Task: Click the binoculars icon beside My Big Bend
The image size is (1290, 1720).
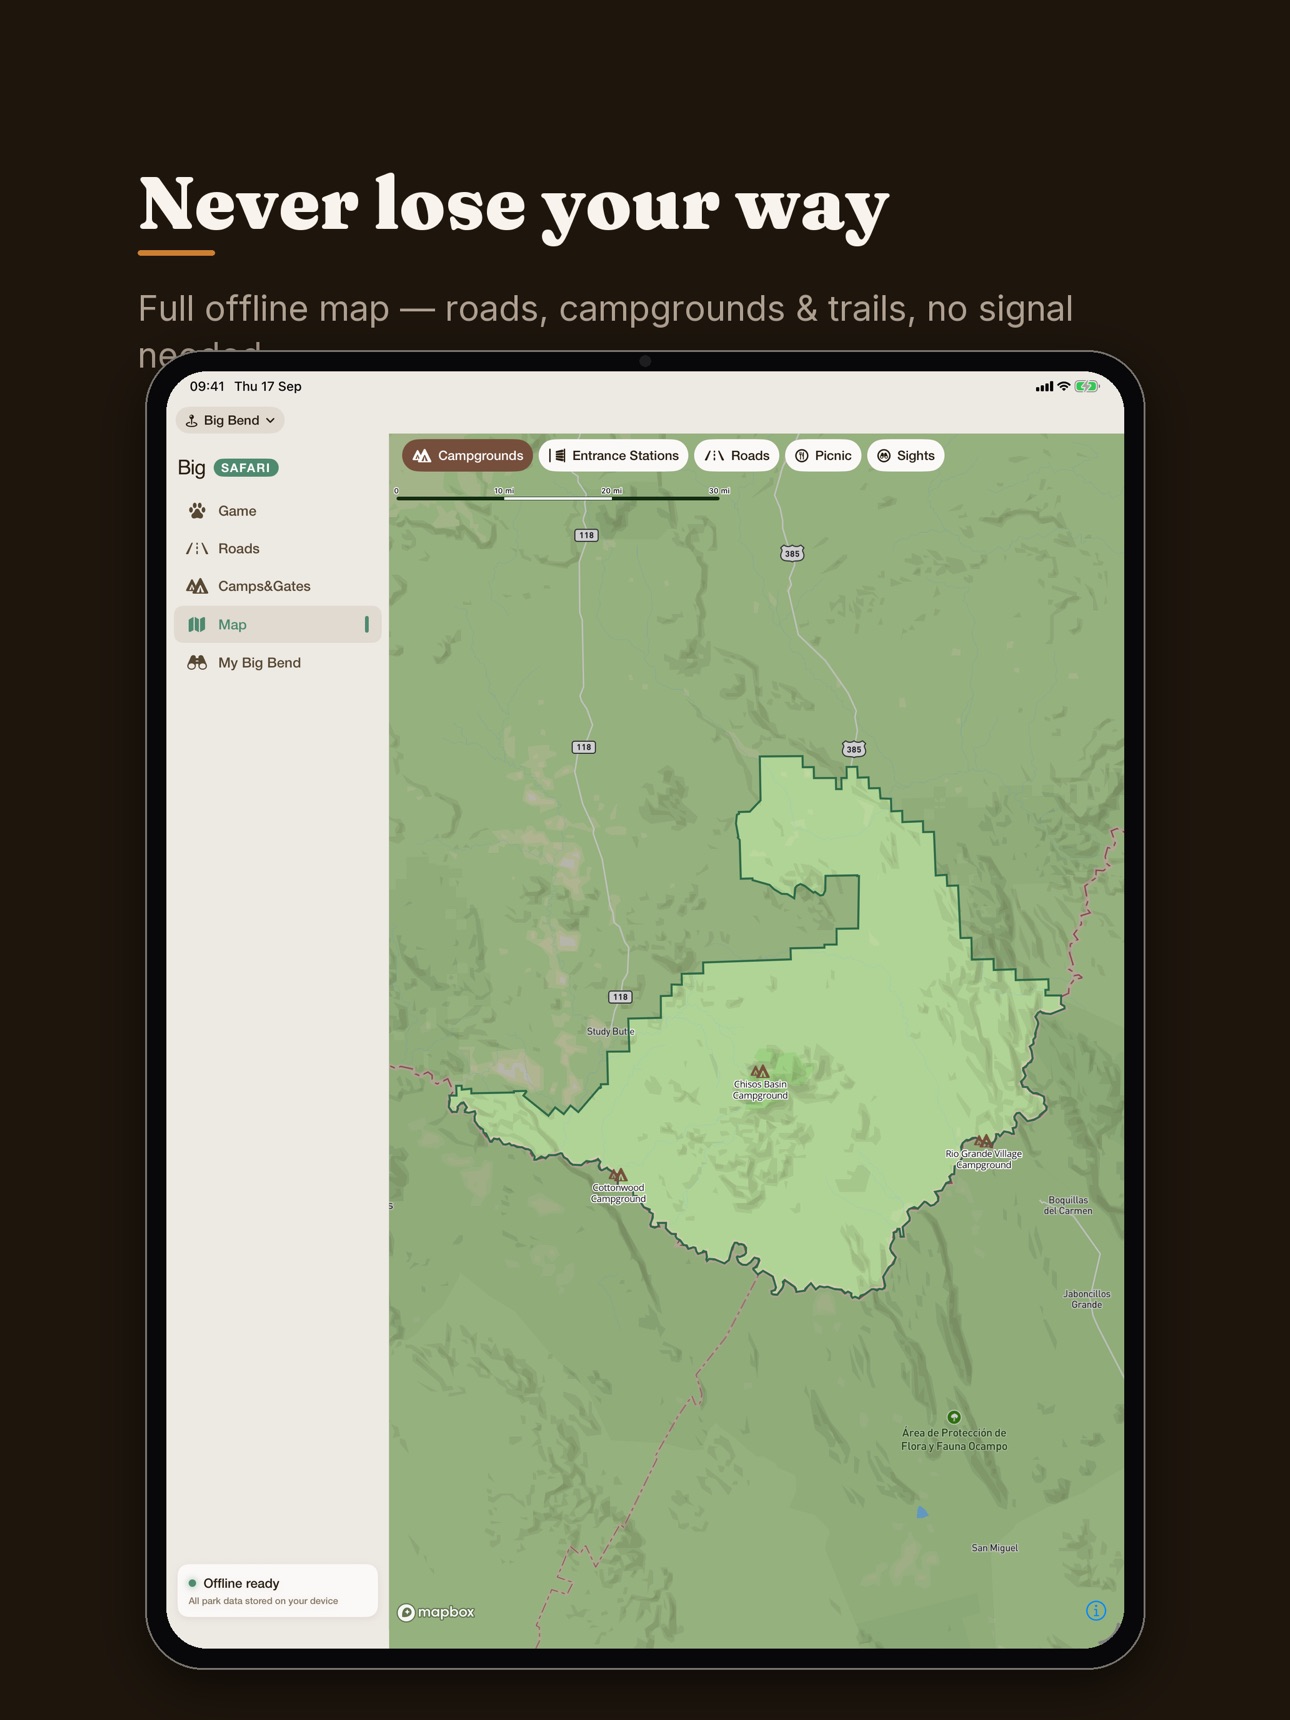Action: (x=197, y=662)
